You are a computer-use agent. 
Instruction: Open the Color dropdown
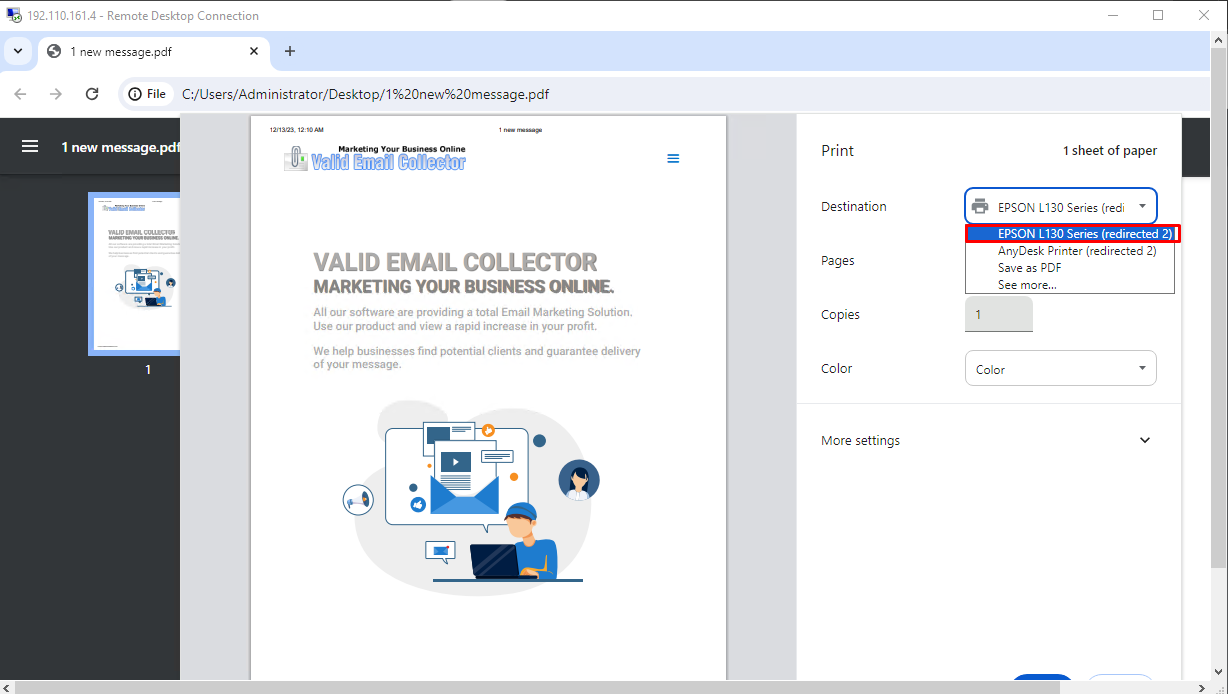tap(1060, 369)
